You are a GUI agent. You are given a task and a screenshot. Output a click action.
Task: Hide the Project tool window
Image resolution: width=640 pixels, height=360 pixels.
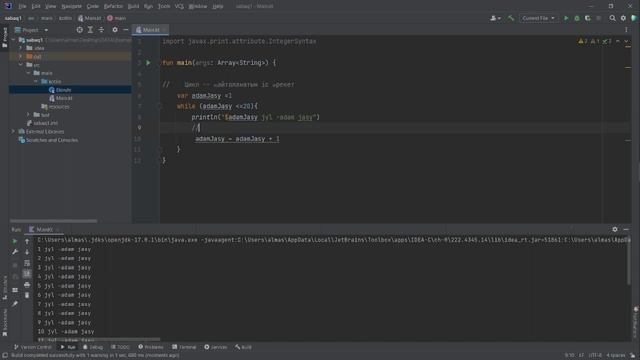(125, 30)
